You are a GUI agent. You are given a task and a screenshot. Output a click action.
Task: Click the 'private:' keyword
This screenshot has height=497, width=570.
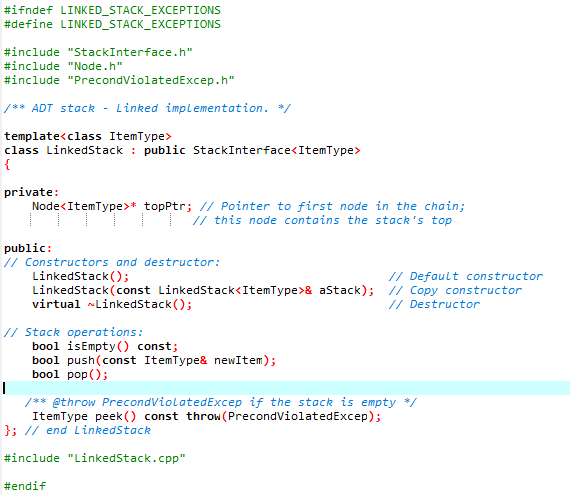click(x=31, y=192)
